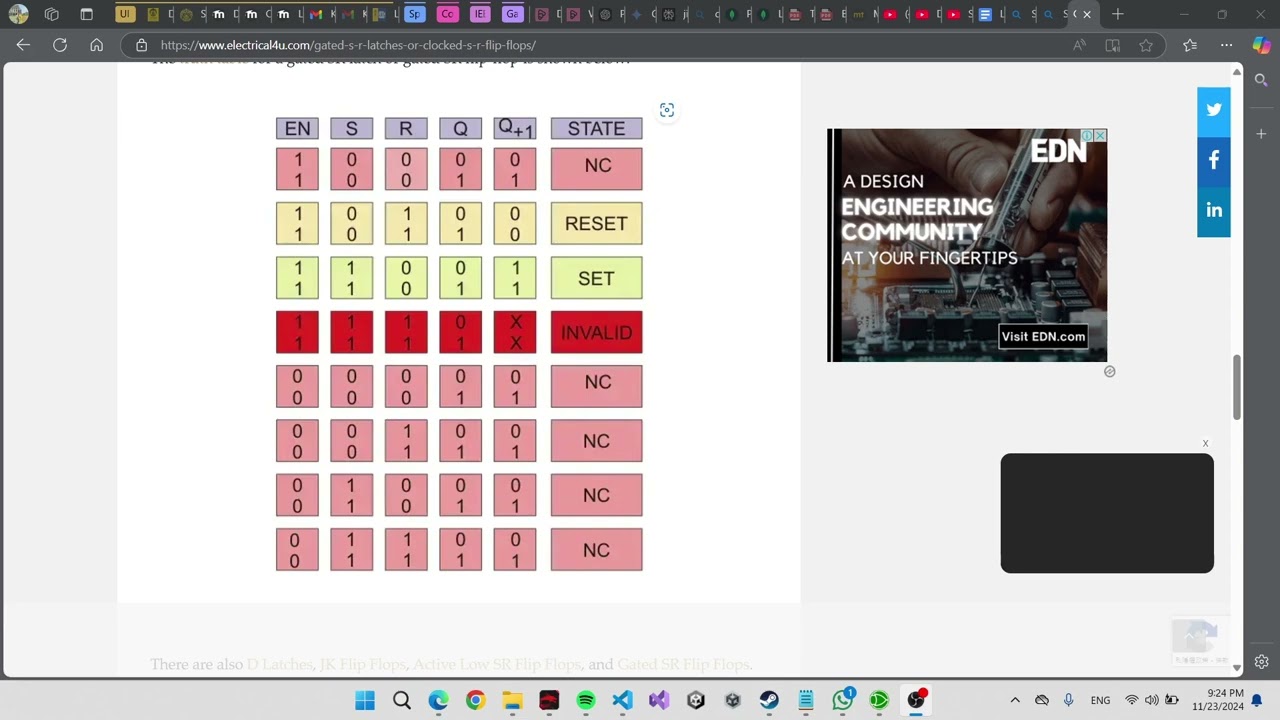Add a new item to the Edge sidebar
The width and height of the screenshot is (1280, 720).
1261,134
